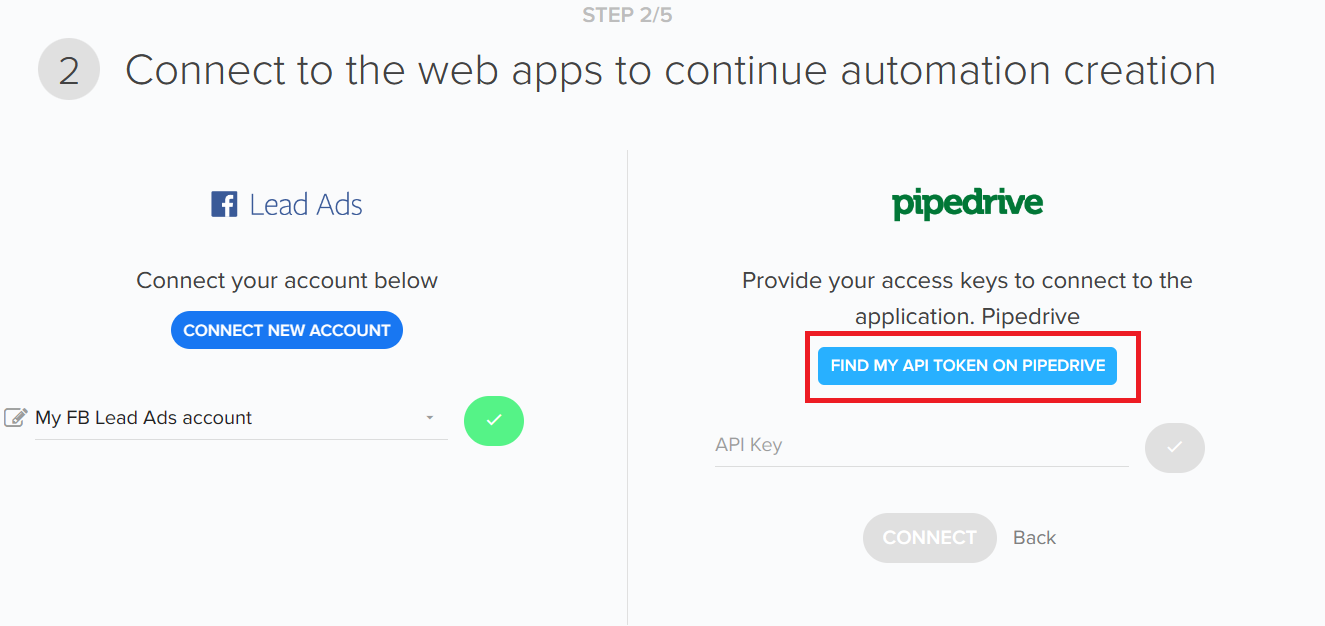Expand the account selector dropdown arrow
Viewport: 1325px width, 626px height.
(x=430, y=418)
